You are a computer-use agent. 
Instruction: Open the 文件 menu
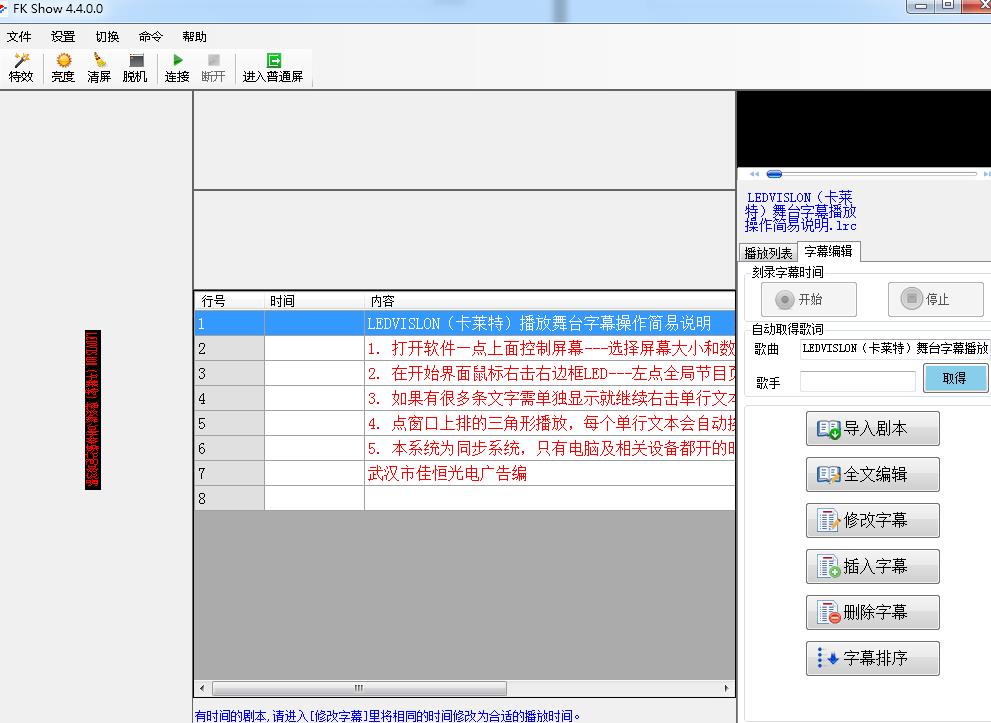[19, 37]
